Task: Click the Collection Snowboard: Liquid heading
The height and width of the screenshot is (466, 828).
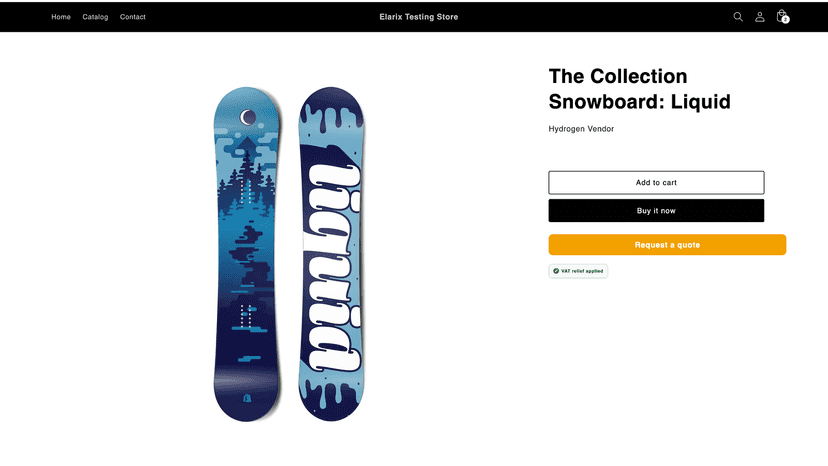Action: click(x=639, y=89)
